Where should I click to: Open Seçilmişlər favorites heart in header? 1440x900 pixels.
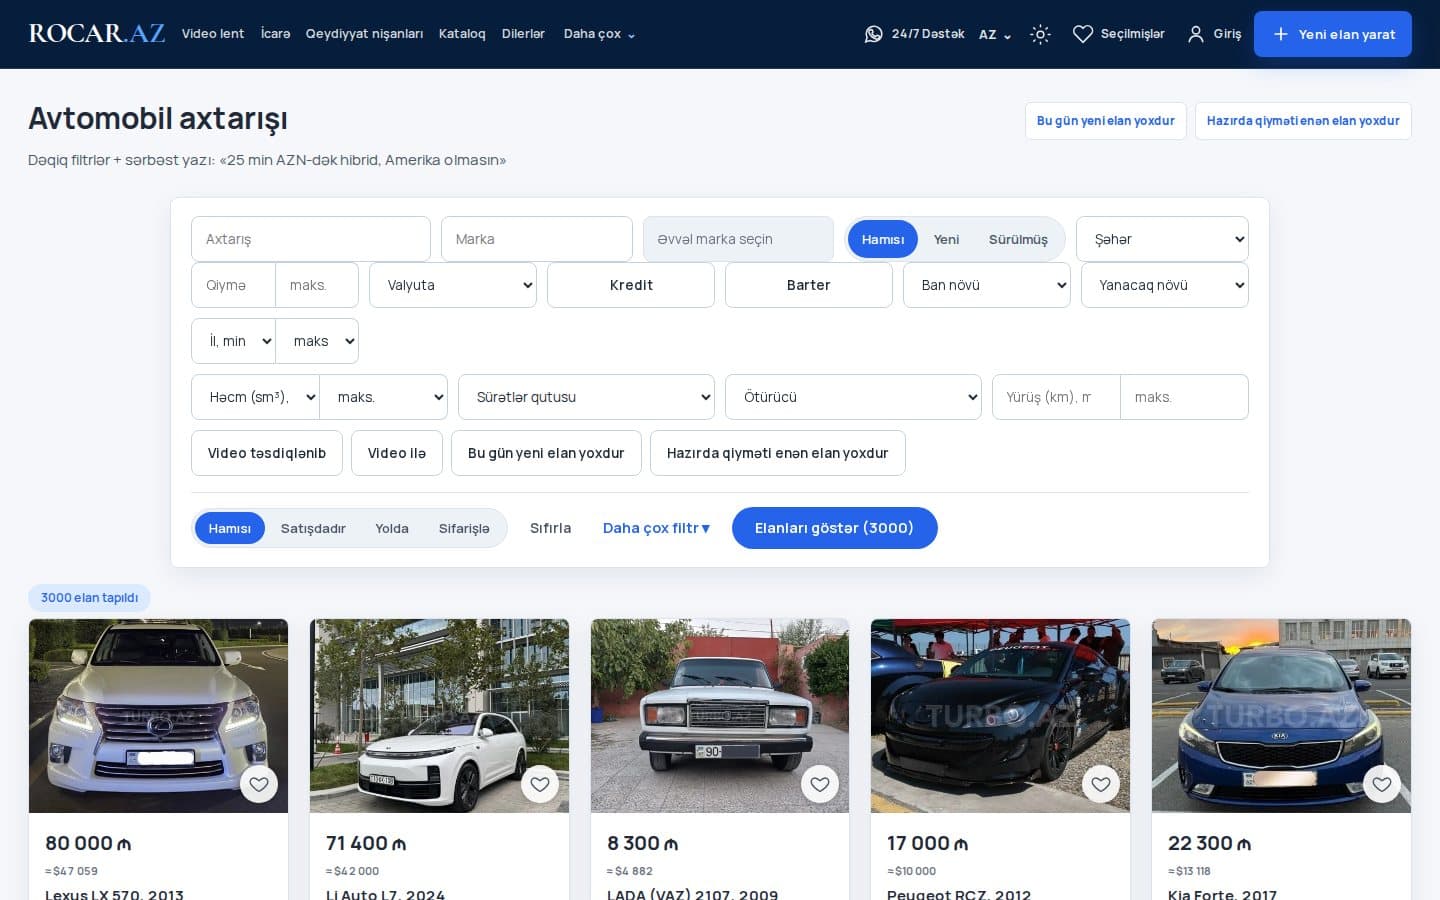coord(1082,34)
